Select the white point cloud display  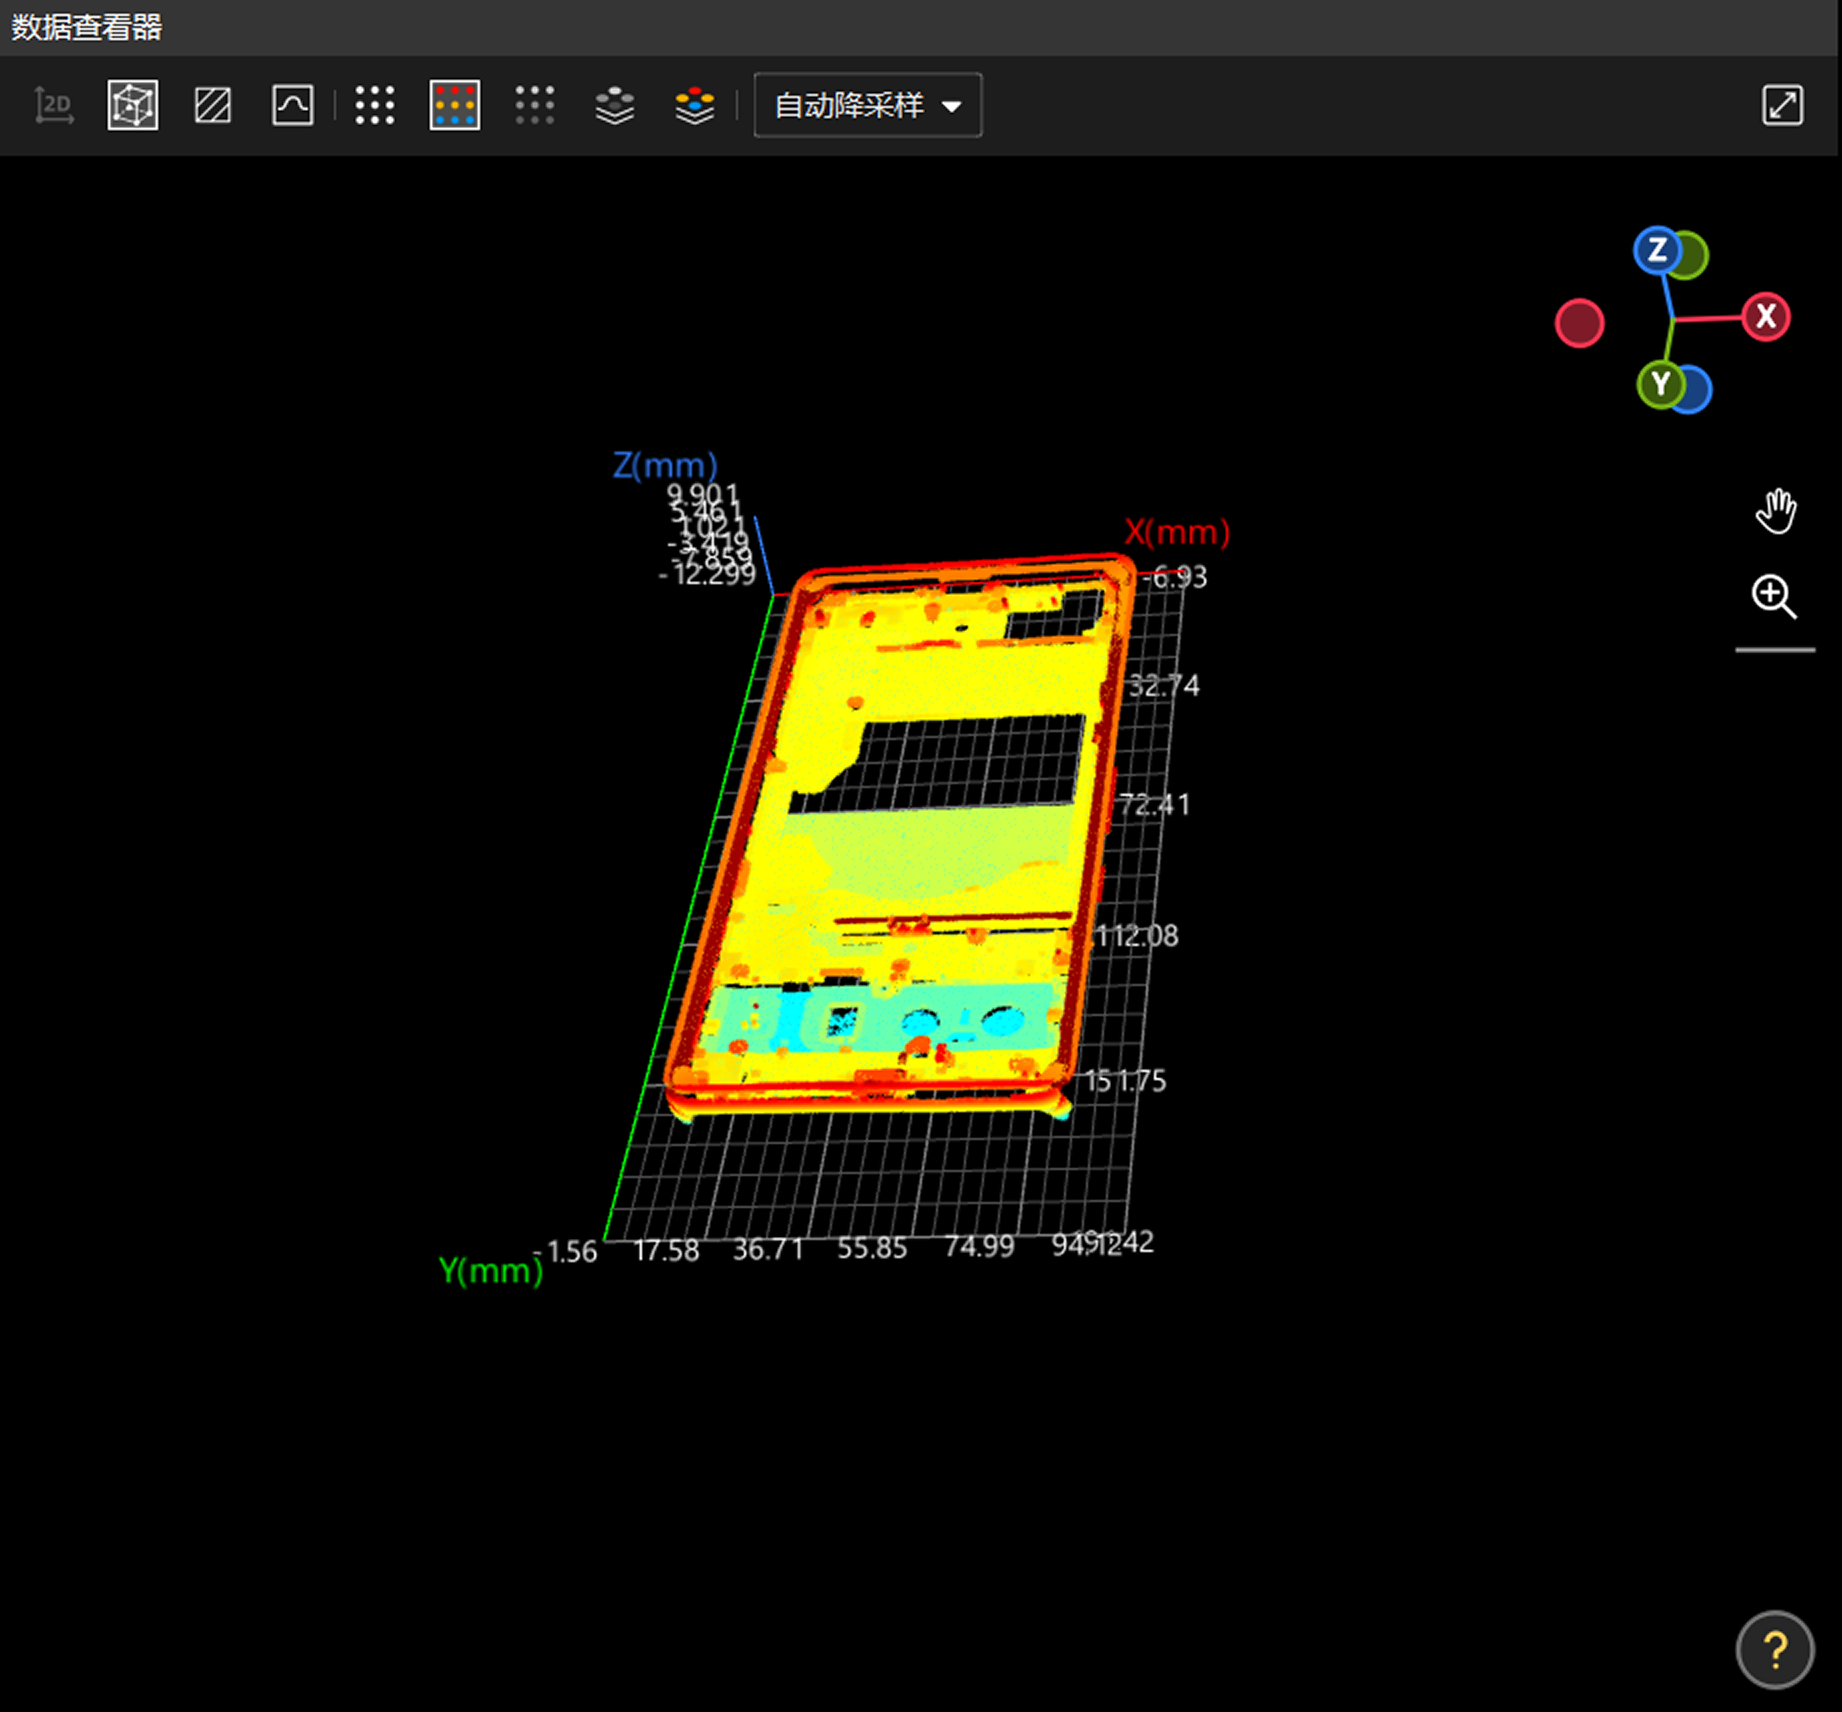(x=375, y=105)
